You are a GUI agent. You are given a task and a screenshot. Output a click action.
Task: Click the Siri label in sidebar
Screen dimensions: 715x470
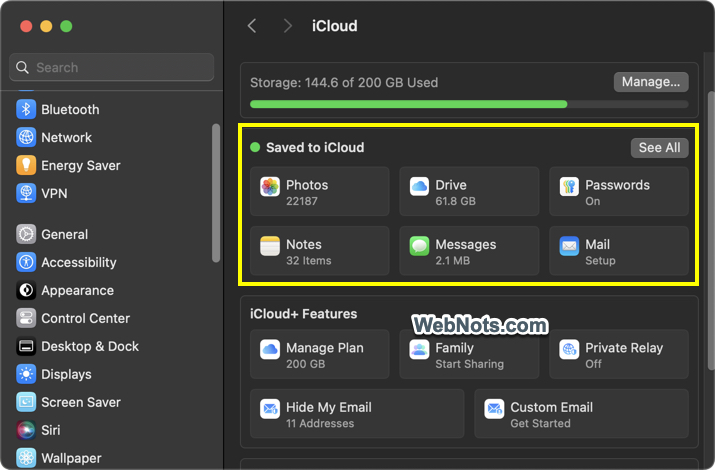coord(51,430)
